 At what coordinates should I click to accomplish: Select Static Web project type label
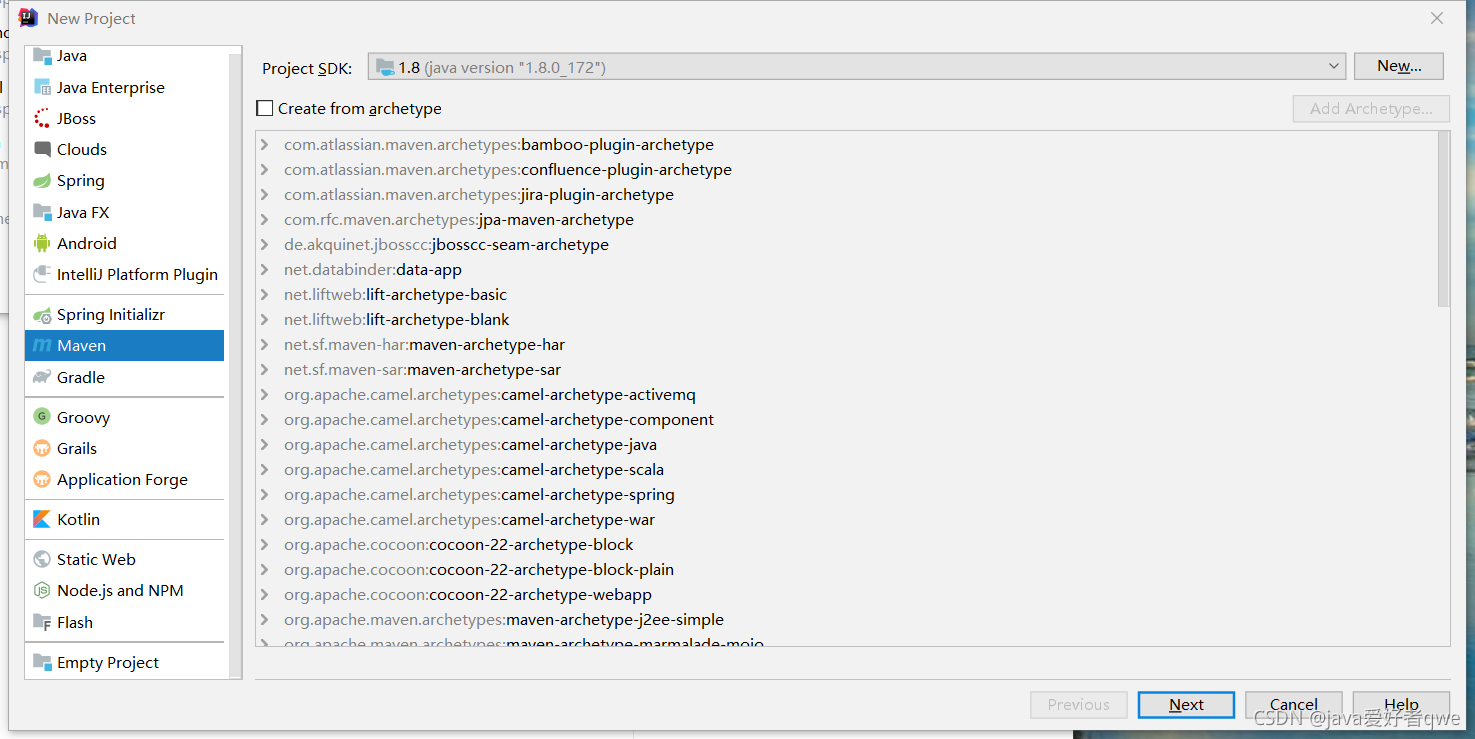96,559
